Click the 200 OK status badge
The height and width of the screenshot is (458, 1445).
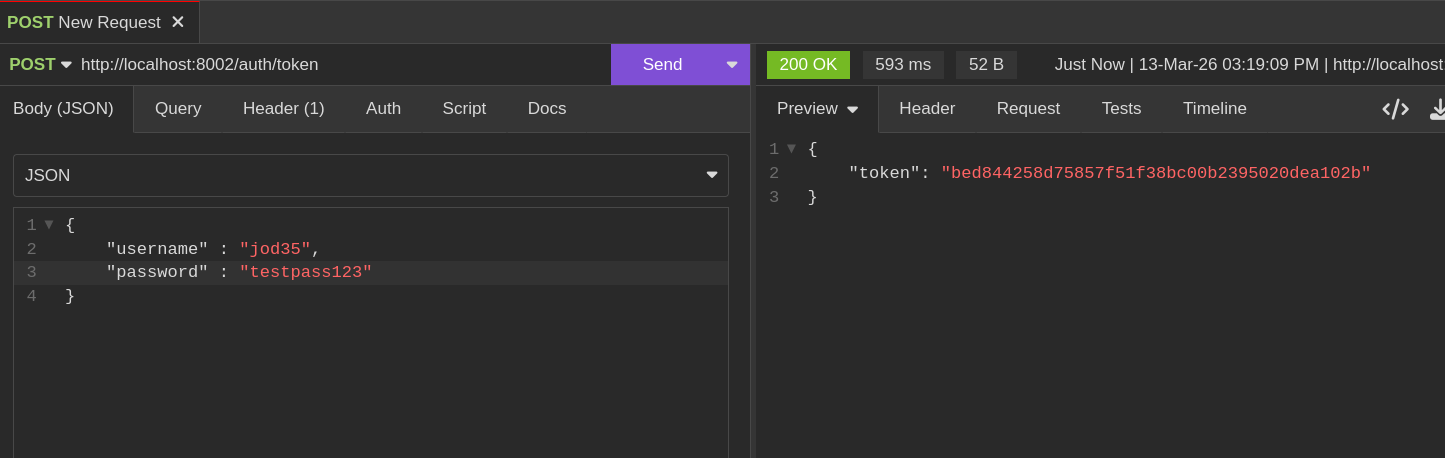click(x=808, y=65)
